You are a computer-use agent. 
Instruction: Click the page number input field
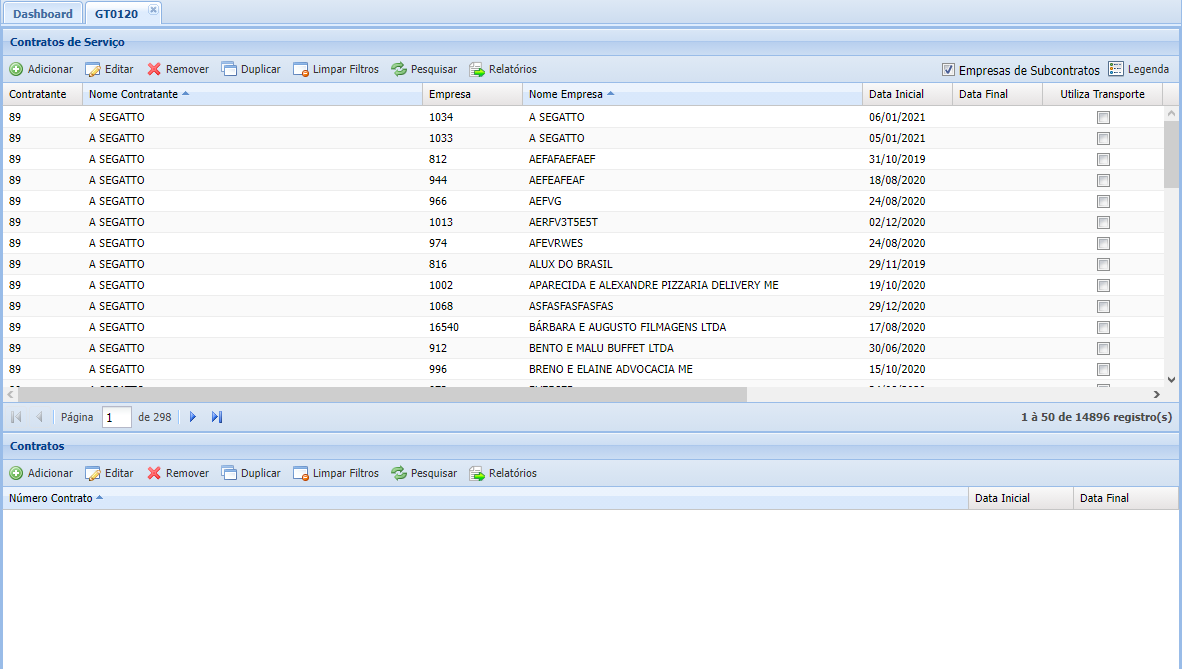click(117, 417)
